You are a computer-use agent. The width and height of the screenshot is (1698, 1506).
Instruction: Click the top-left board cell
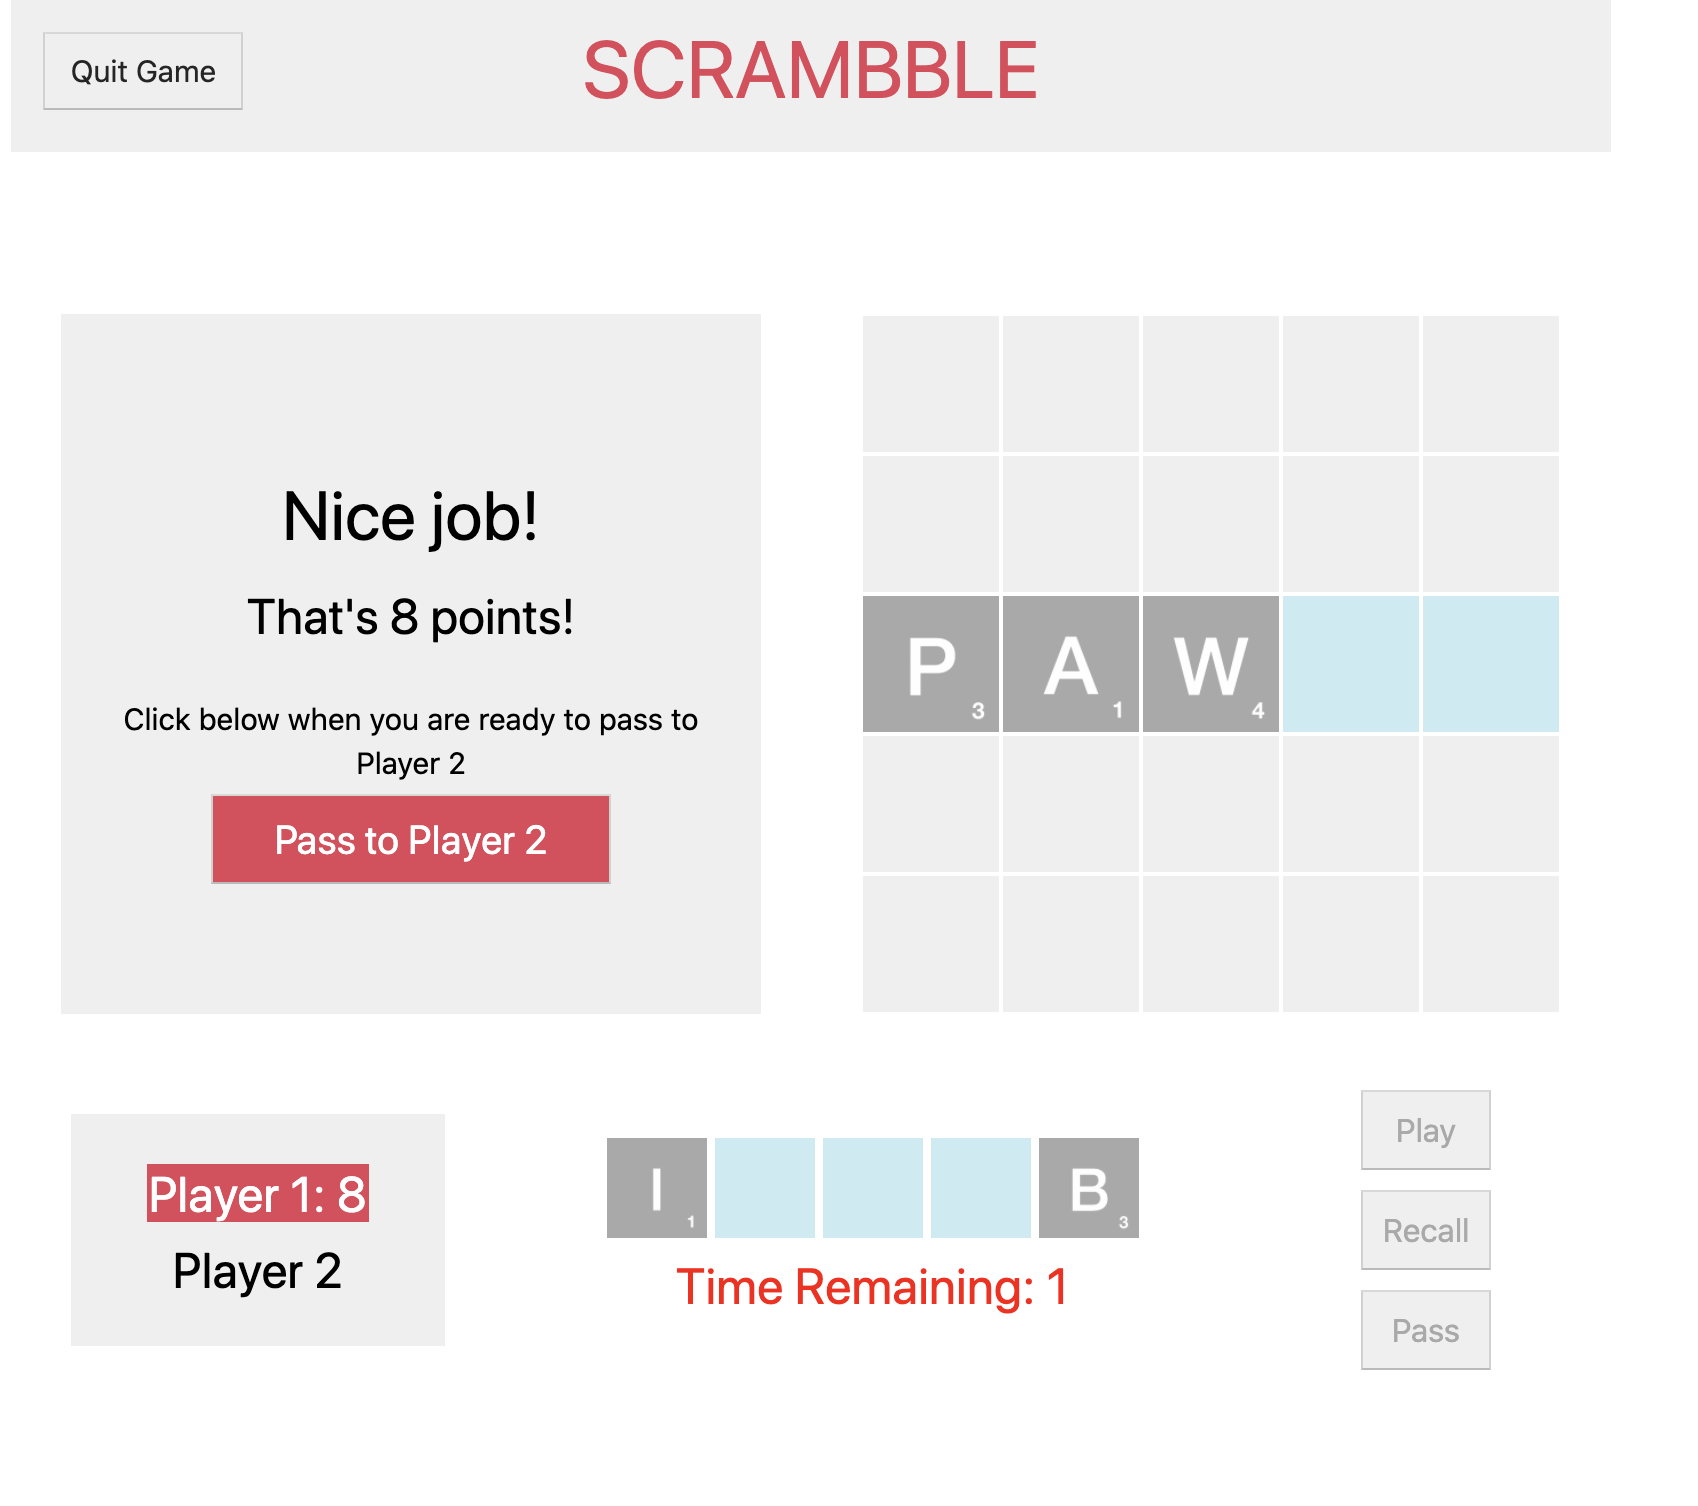931,384
